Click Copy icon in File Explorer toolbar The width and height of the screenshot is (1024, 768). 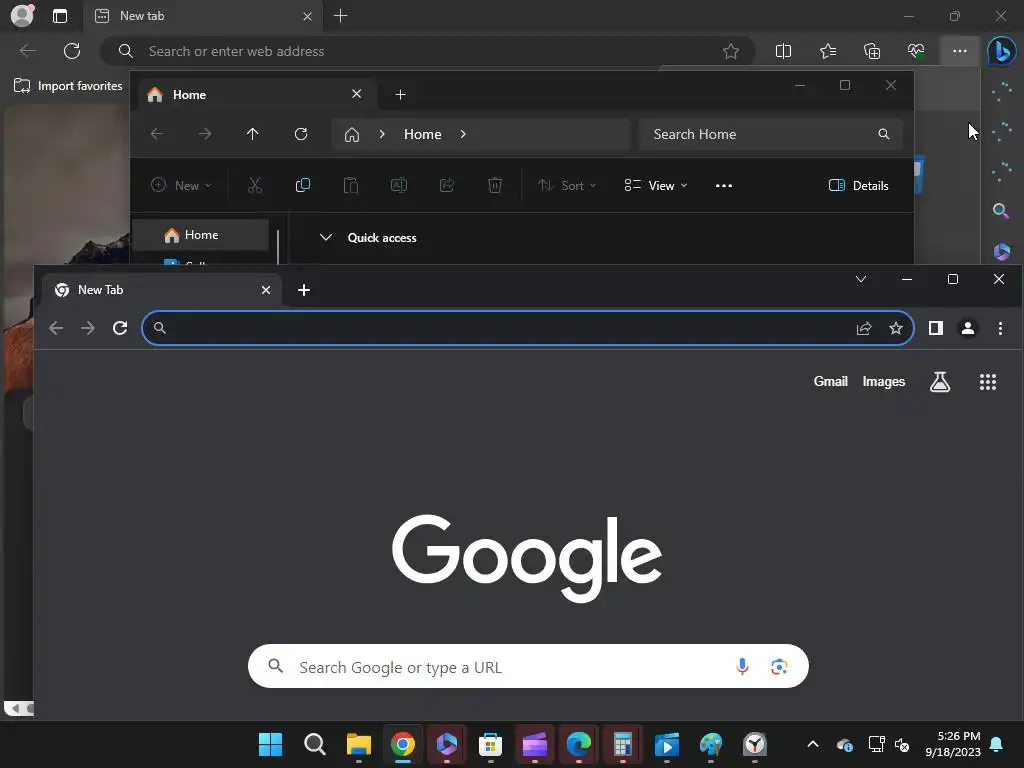pyautogui.click(x=302, y=185)
